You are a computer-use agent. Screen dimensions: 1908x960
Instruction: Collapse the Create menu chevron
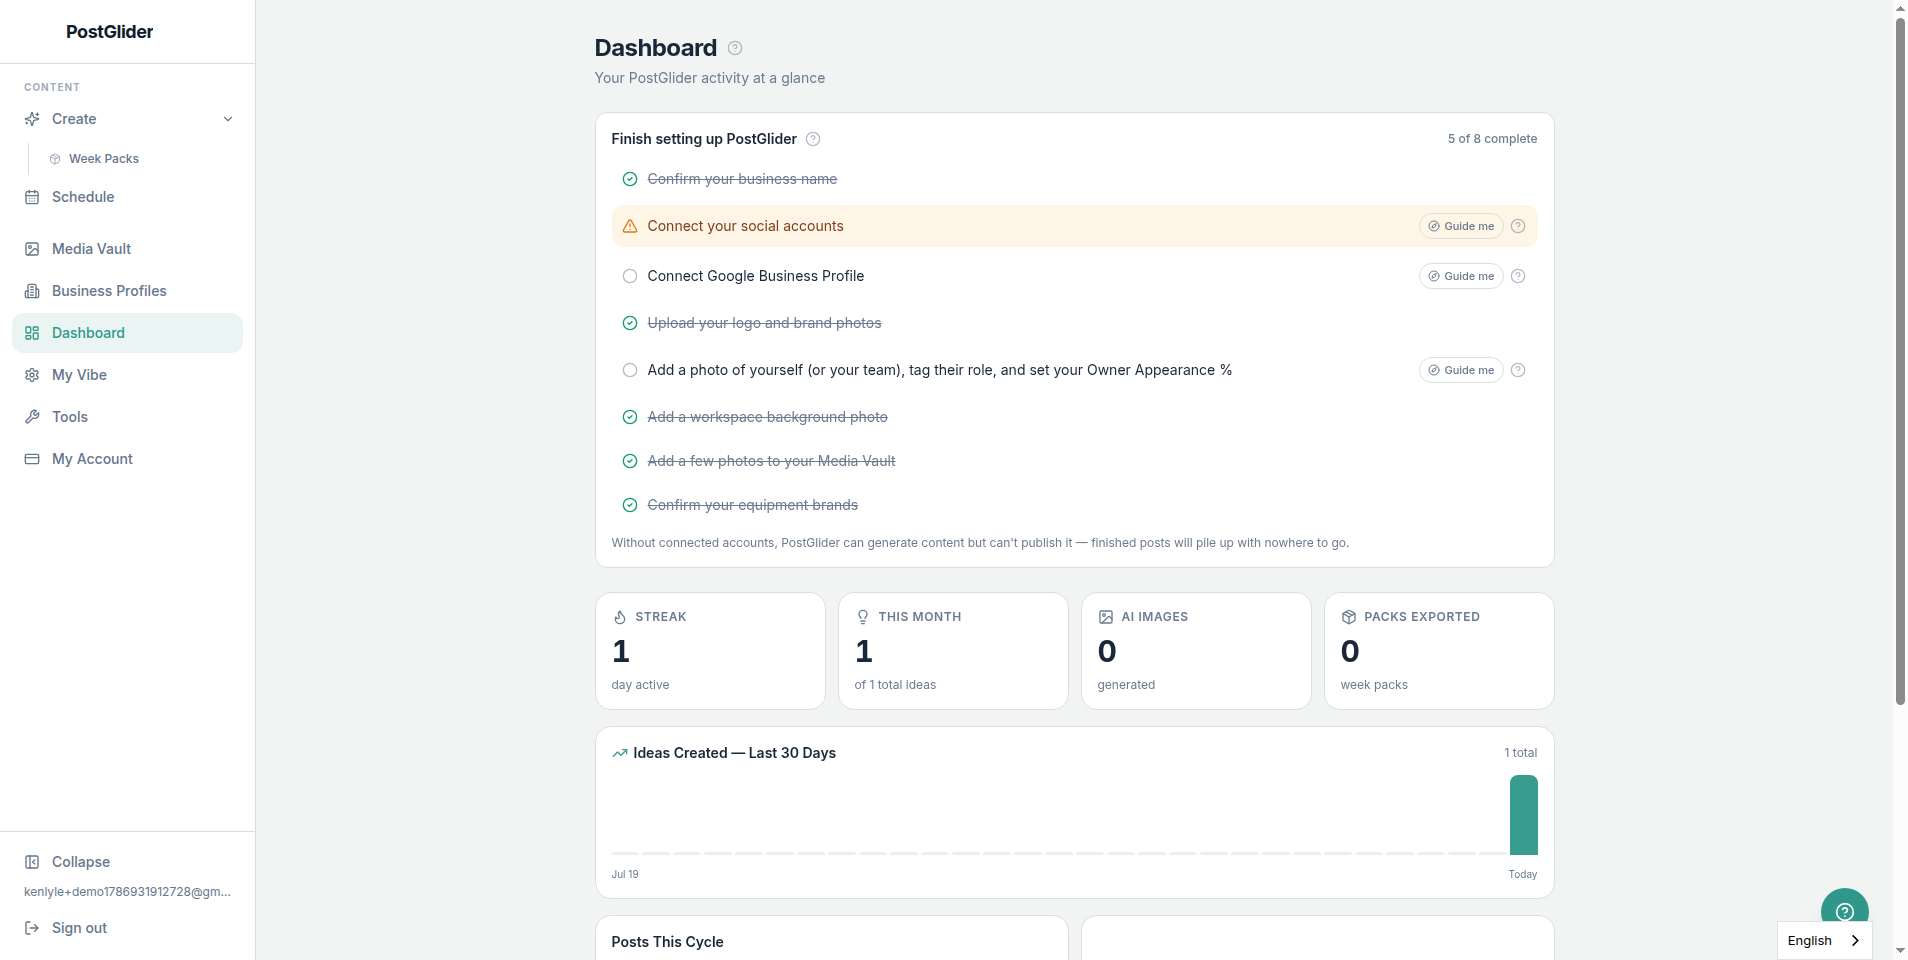(x=228, y=119)
